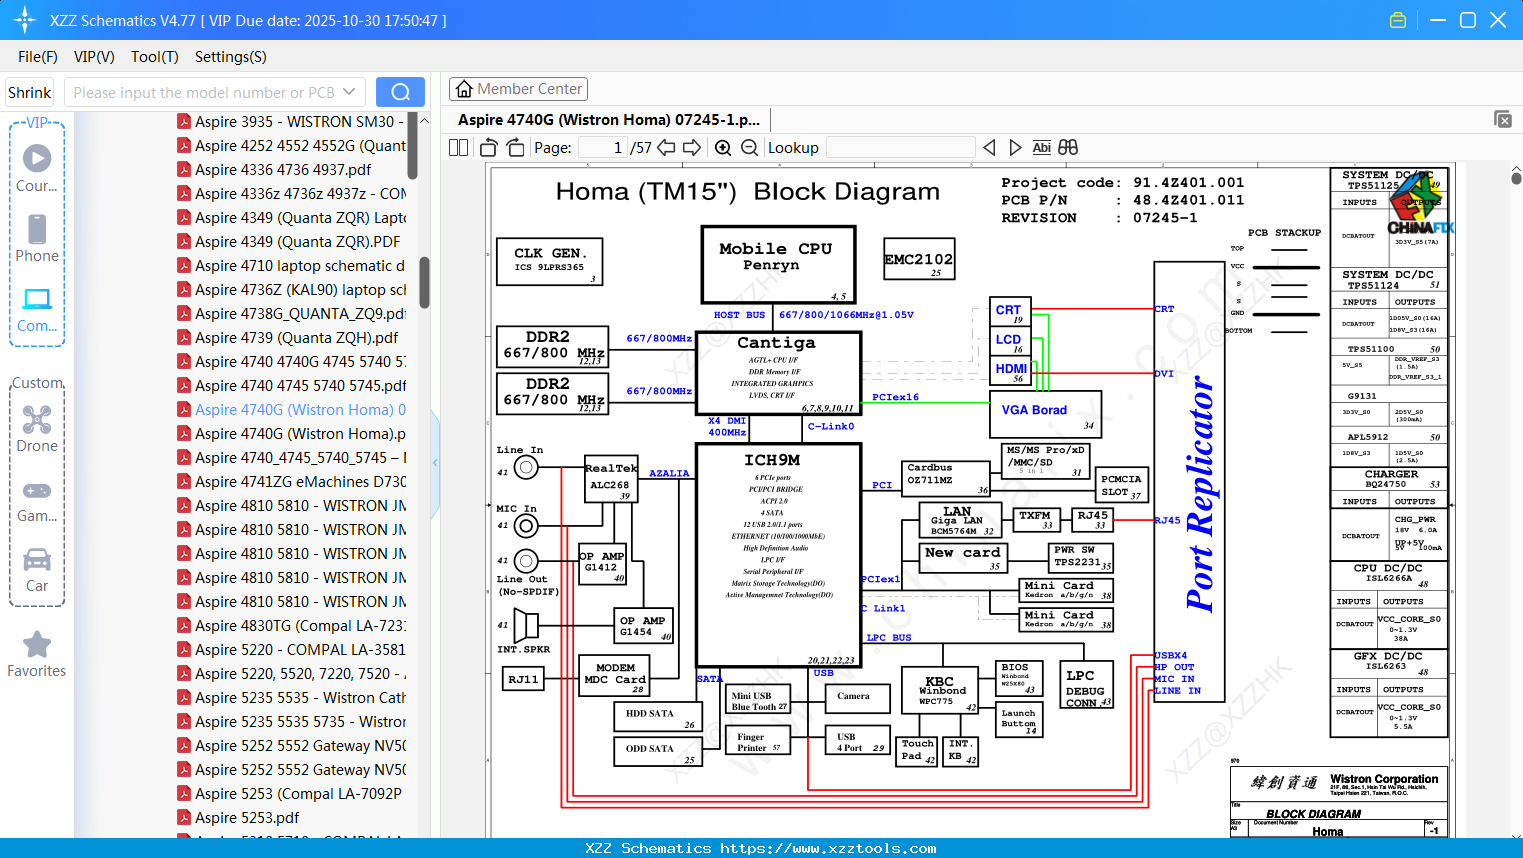The width and height of the screenshot is (1523, 858).
Task: Click the XZZ Schematics logo icon
Action: 25,20
